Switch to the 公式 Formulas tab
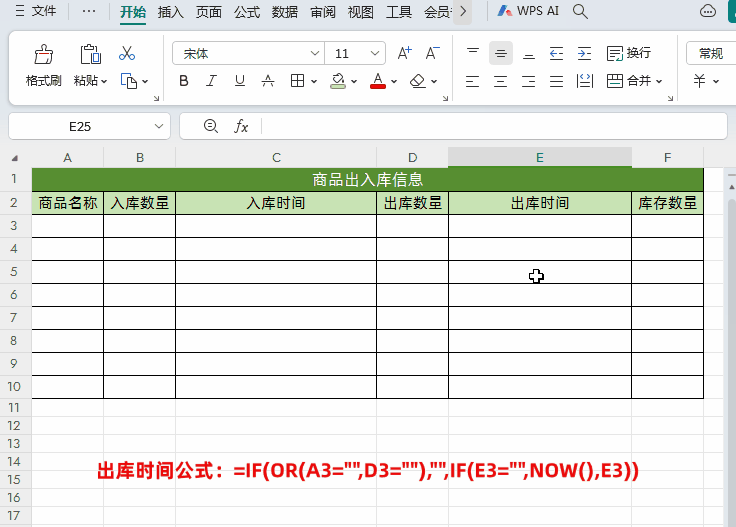 (246, 12)
